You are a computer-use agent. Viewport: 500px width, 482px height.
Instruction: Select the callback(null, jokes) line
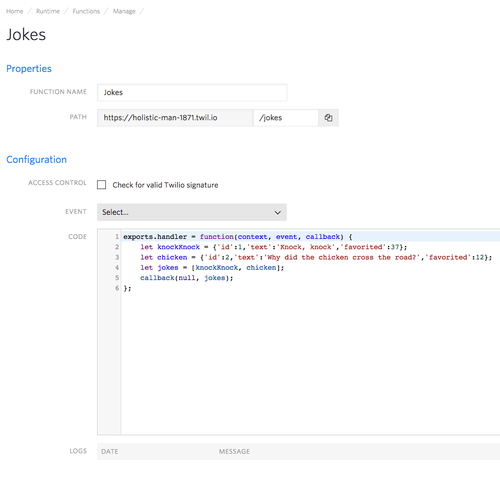[186, 278]
